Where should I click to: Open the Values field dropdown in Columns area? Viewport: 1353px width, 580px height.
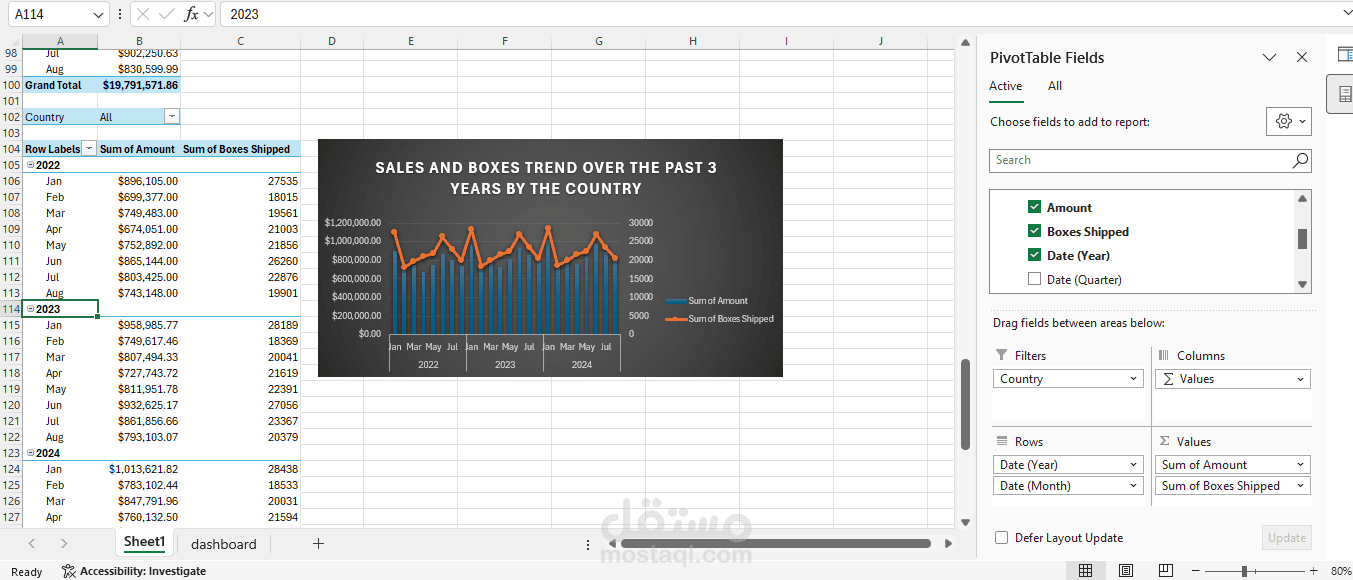(1300, 379)
